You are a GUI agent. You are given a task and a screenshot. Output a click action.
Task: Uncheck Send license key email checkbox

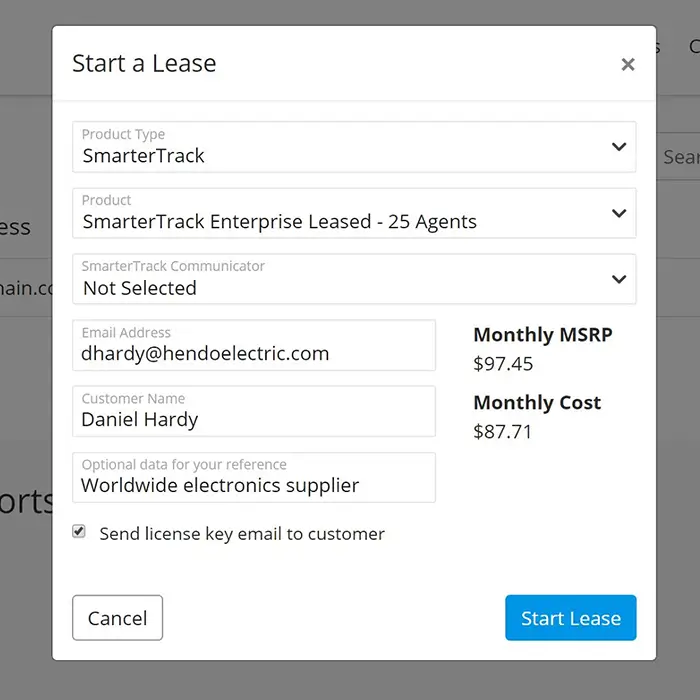coord(79,531)
